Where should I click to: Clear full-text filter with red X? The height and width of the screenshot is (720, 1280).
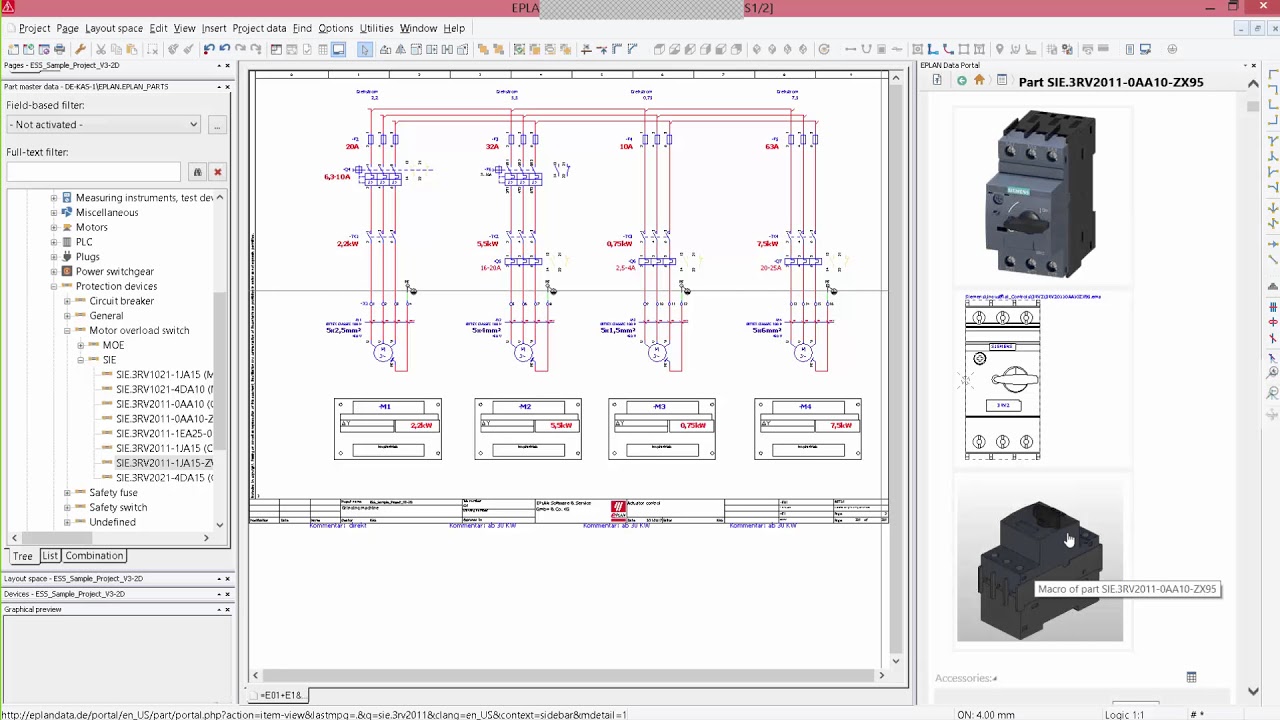point(217,172)
